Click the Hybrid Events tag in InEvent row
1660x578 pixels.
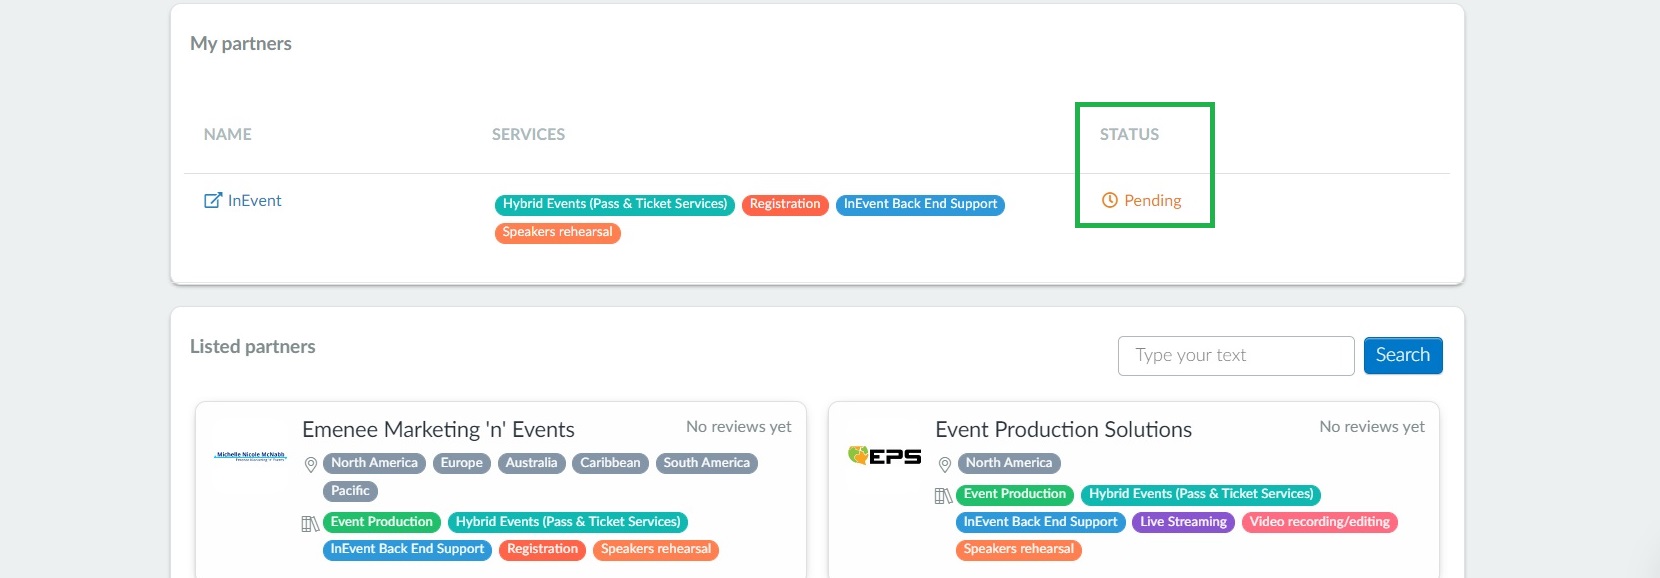point(615,204)
